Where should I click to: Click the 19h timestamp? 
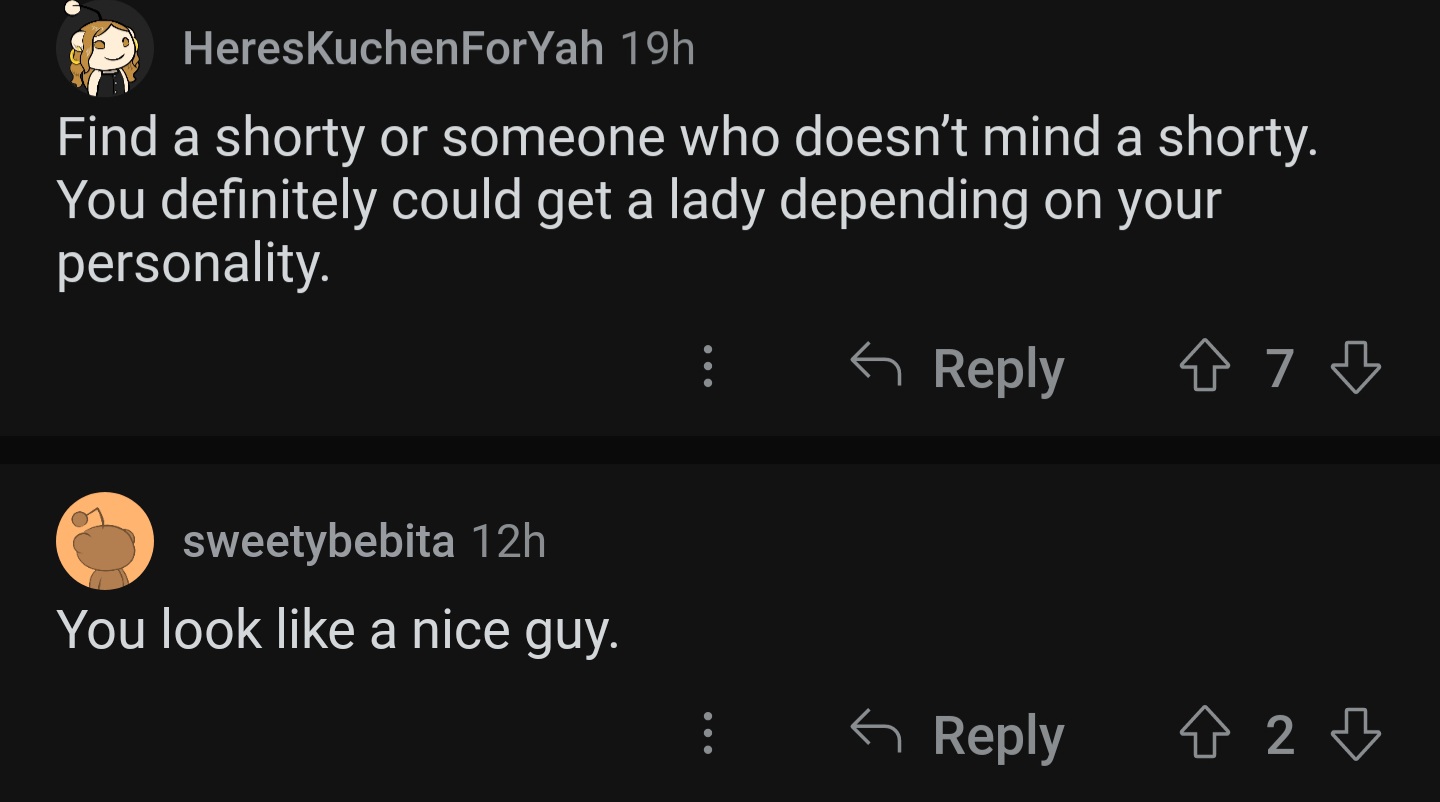coord(657,48)
